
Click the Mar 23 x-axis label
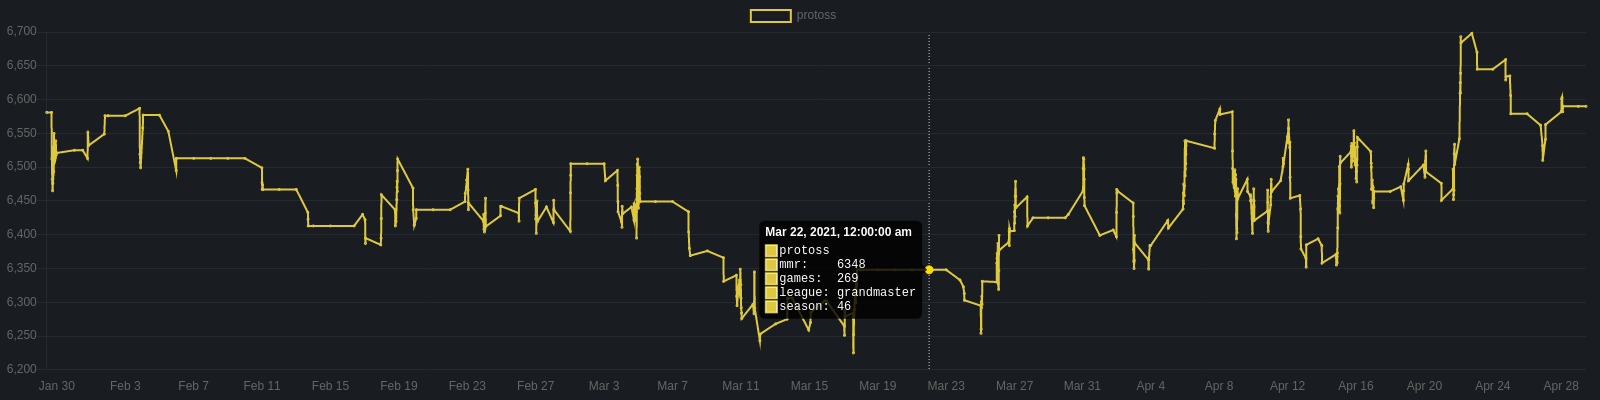point(946,386)
